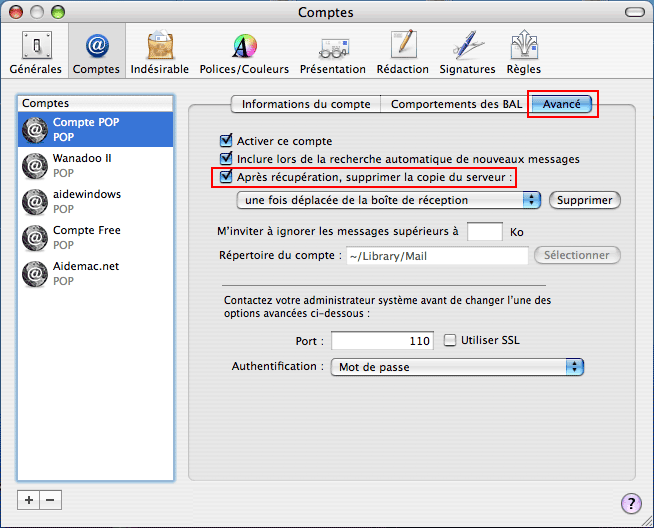The width and height of the screenshot is (654, 528).
Task: Add a new account with plus button
Action: (x=29, y=500)
